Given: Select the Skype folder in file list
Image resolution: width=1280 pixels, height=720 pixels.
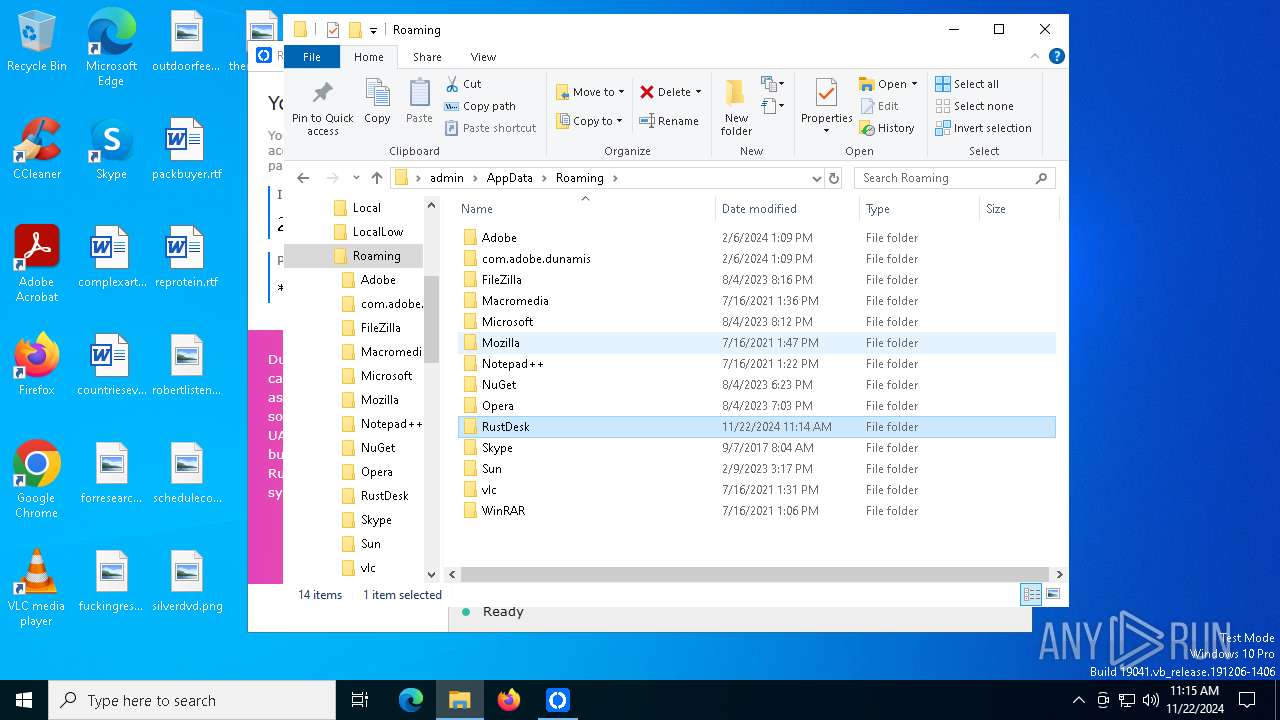Looking at the screenshot, I should (756, 448).
